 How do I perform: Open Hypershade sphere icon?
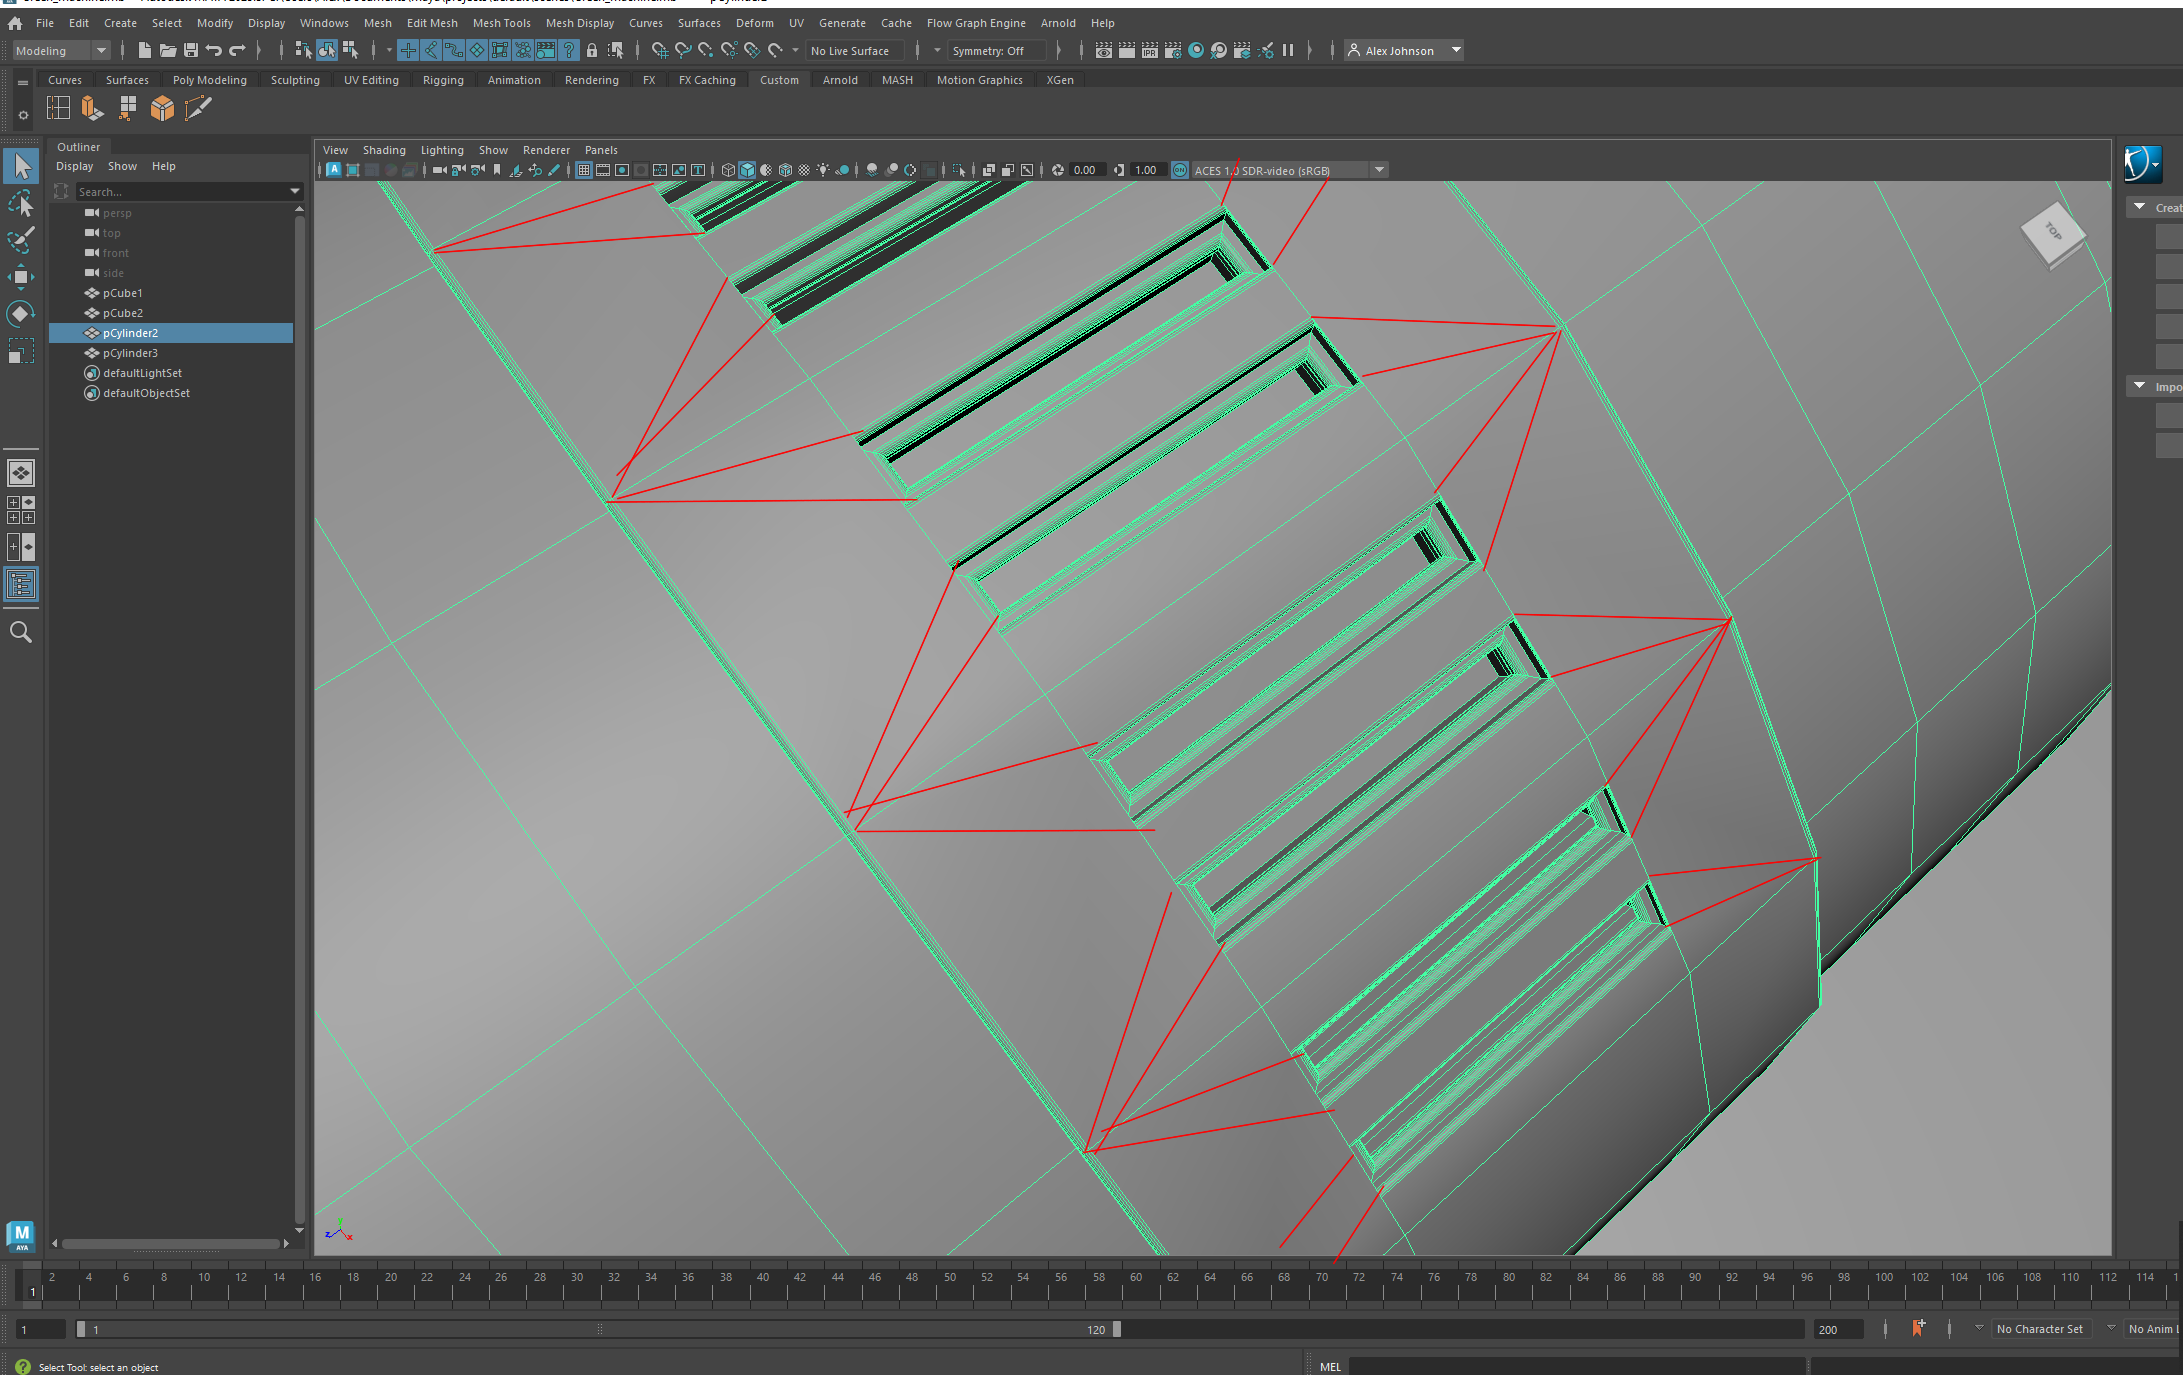pos(1195,50)
